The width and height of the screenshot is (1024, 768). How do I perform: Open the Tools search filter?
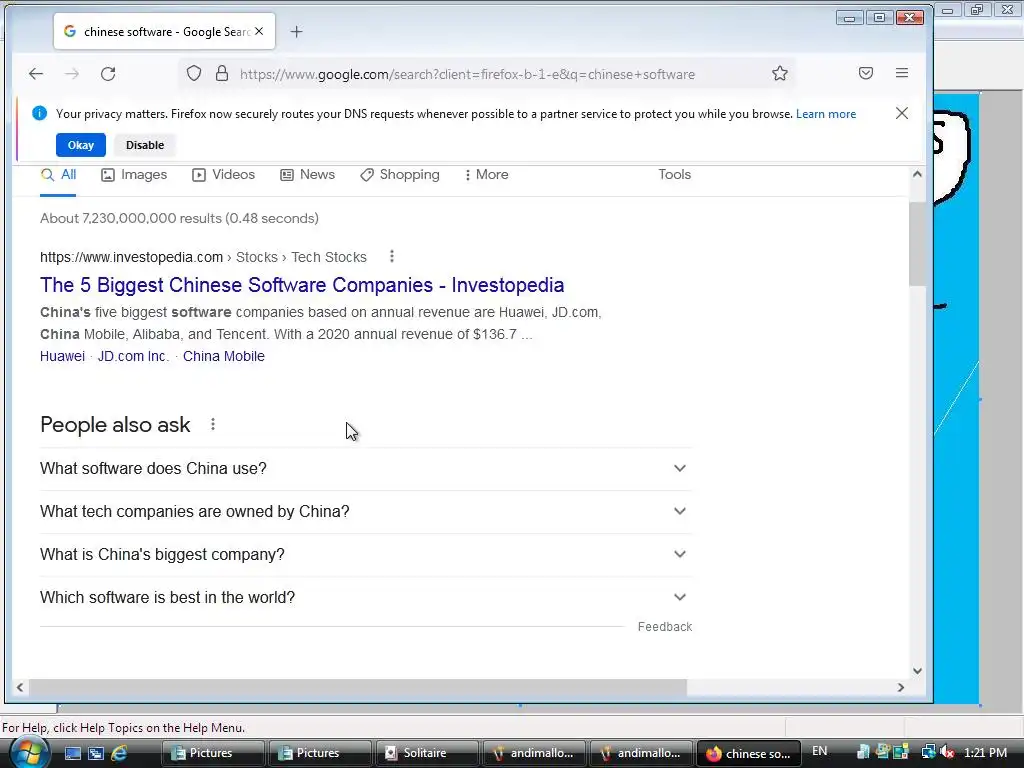point(675,175)
